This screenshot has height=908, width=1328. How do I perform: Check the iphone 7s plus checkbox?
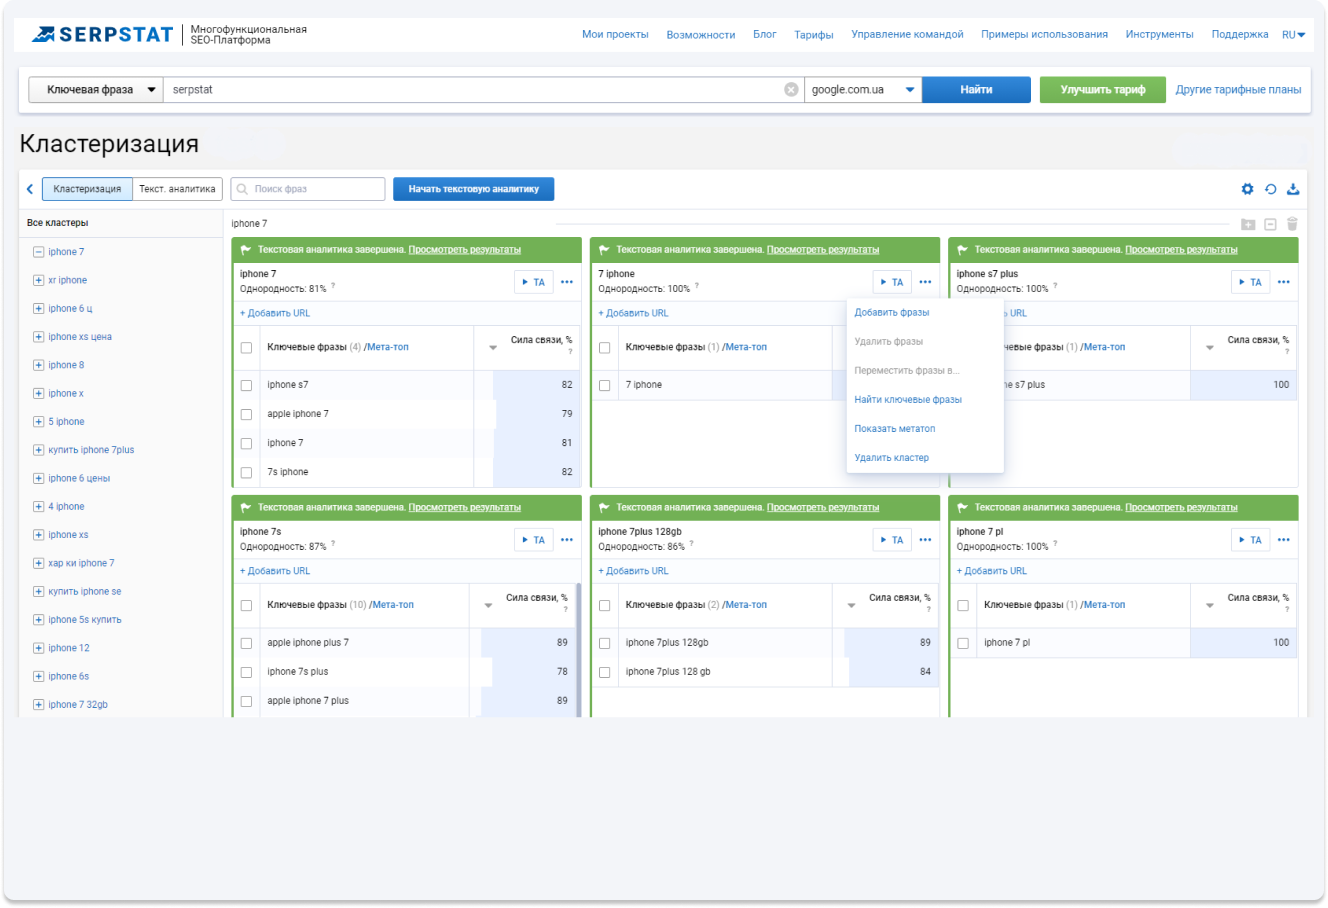(x=246, y=672)
